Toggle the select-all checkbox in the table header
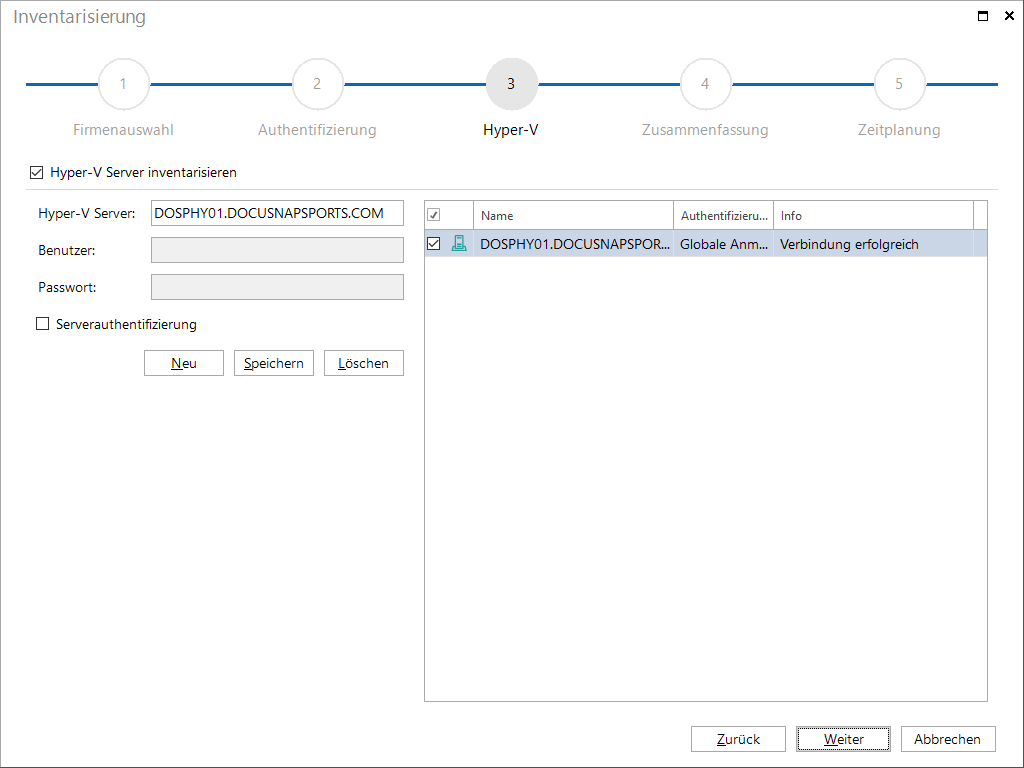The image size is (1024, 768). coord(434,215)
